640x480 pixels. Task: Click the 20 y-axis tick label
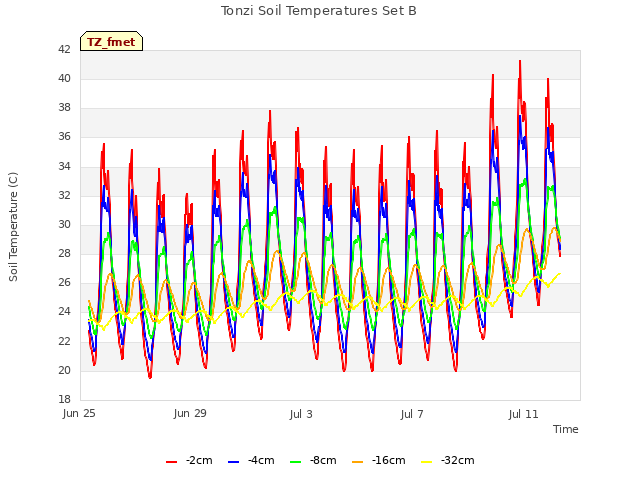[x=64, y=370]
